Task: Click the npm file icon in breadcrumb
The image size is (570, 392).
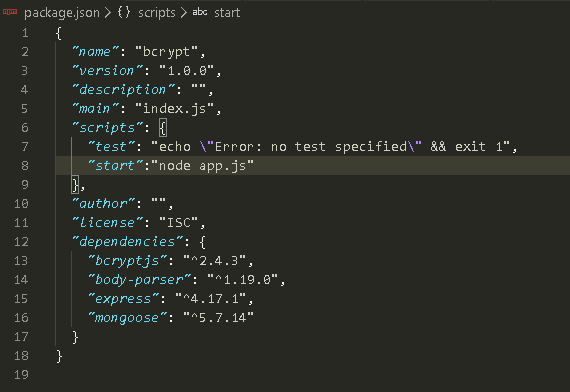Action: click(x=9, y=12)
